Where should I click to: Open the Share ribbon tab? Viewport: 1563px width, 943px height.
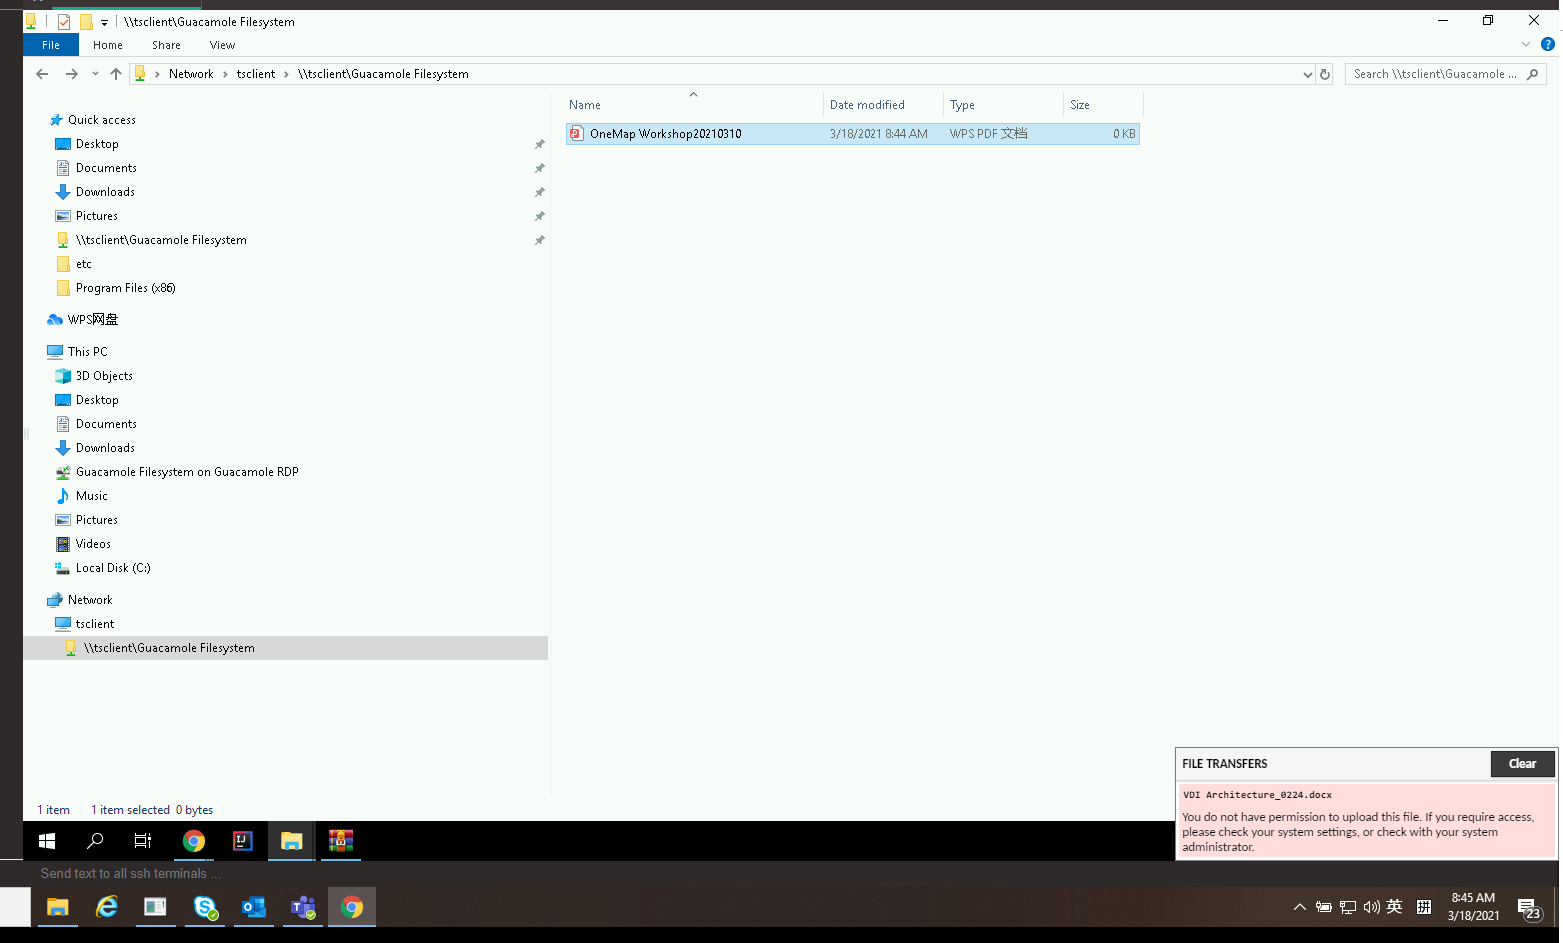[x=166, y=45]
